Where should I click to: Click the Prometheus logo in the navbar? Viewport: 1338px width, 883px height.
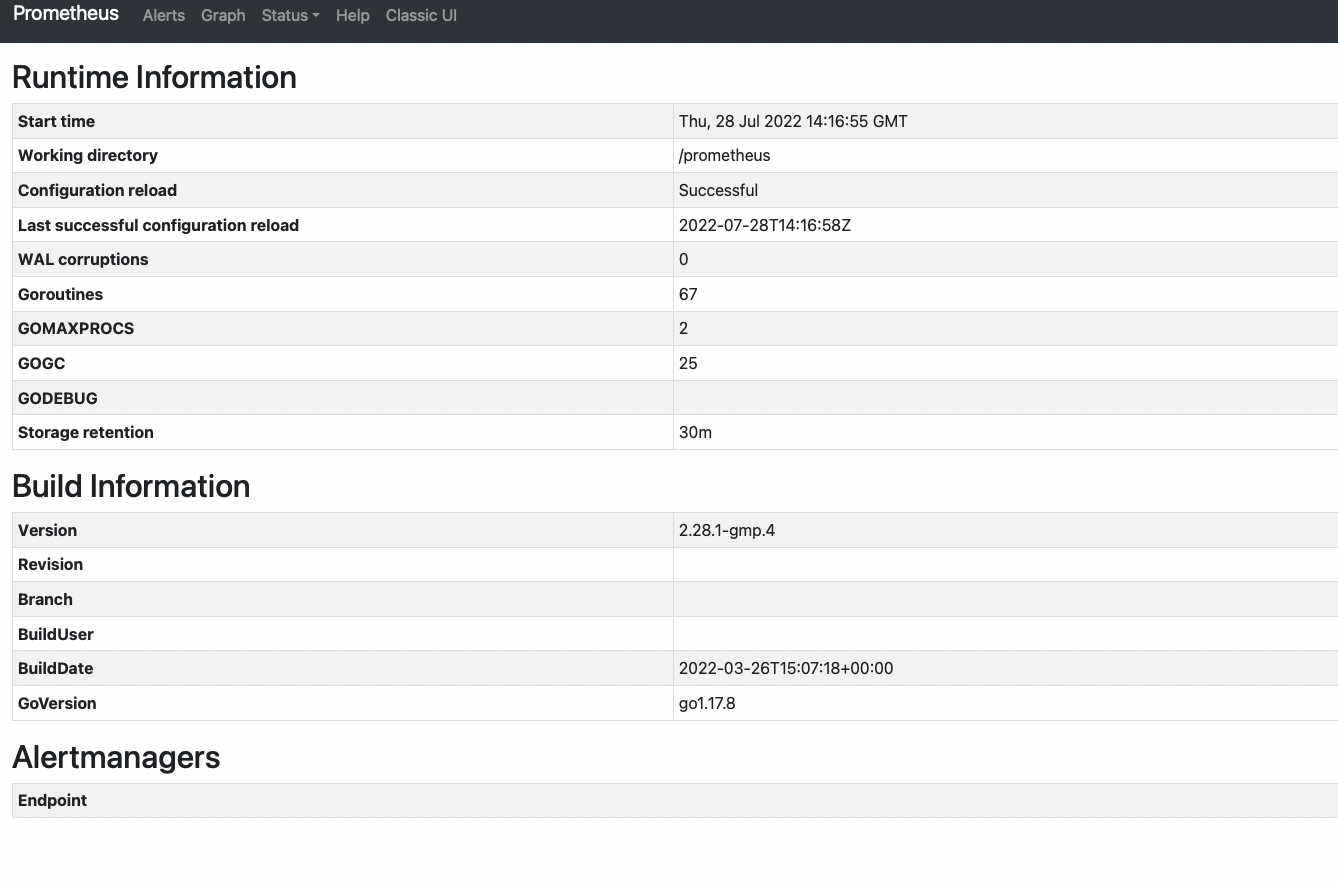coord(65,14)
